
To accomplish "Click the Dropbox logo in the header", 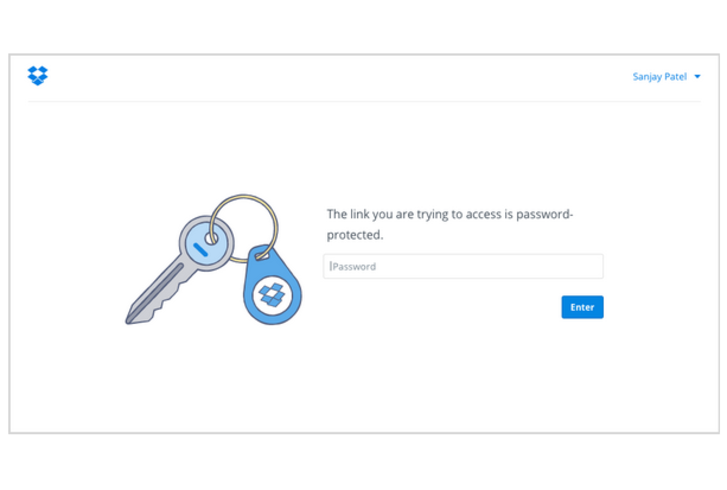I will tap(38, 75).
